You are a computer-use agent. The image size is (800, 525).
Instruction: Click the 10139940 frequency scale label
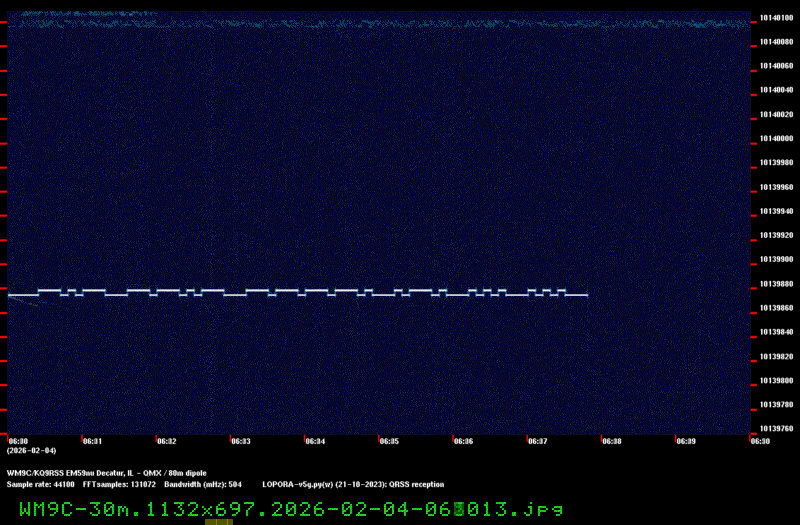776,212
